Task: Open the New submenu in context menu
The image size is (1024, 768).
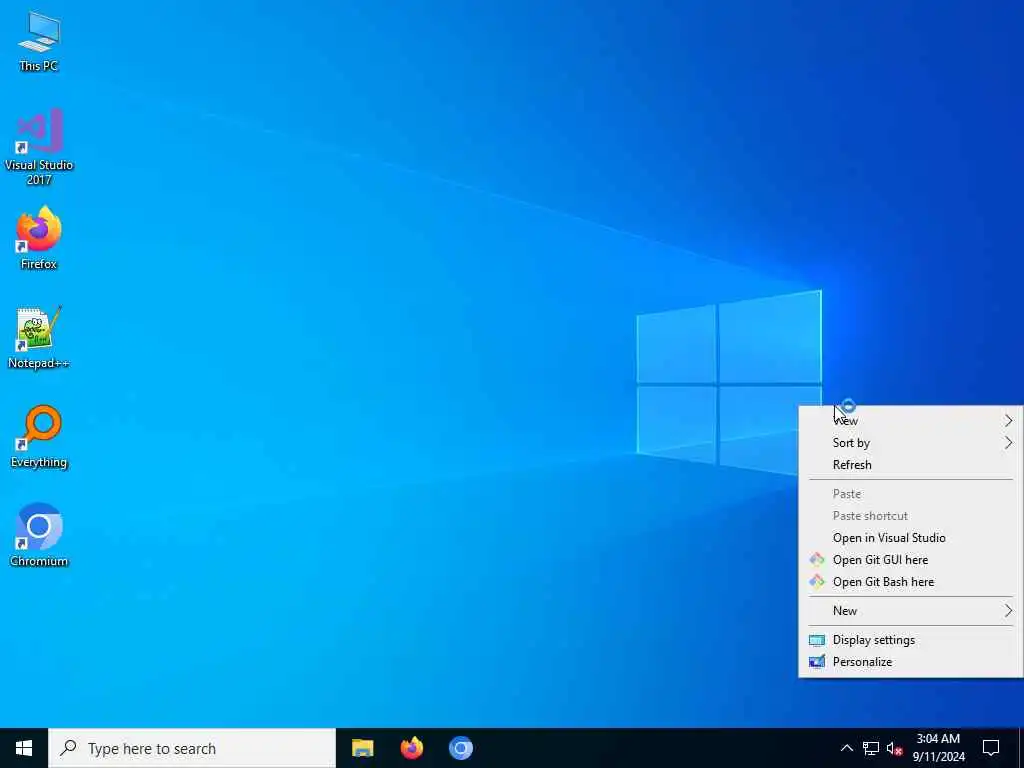Action: (x=910, y=611)
